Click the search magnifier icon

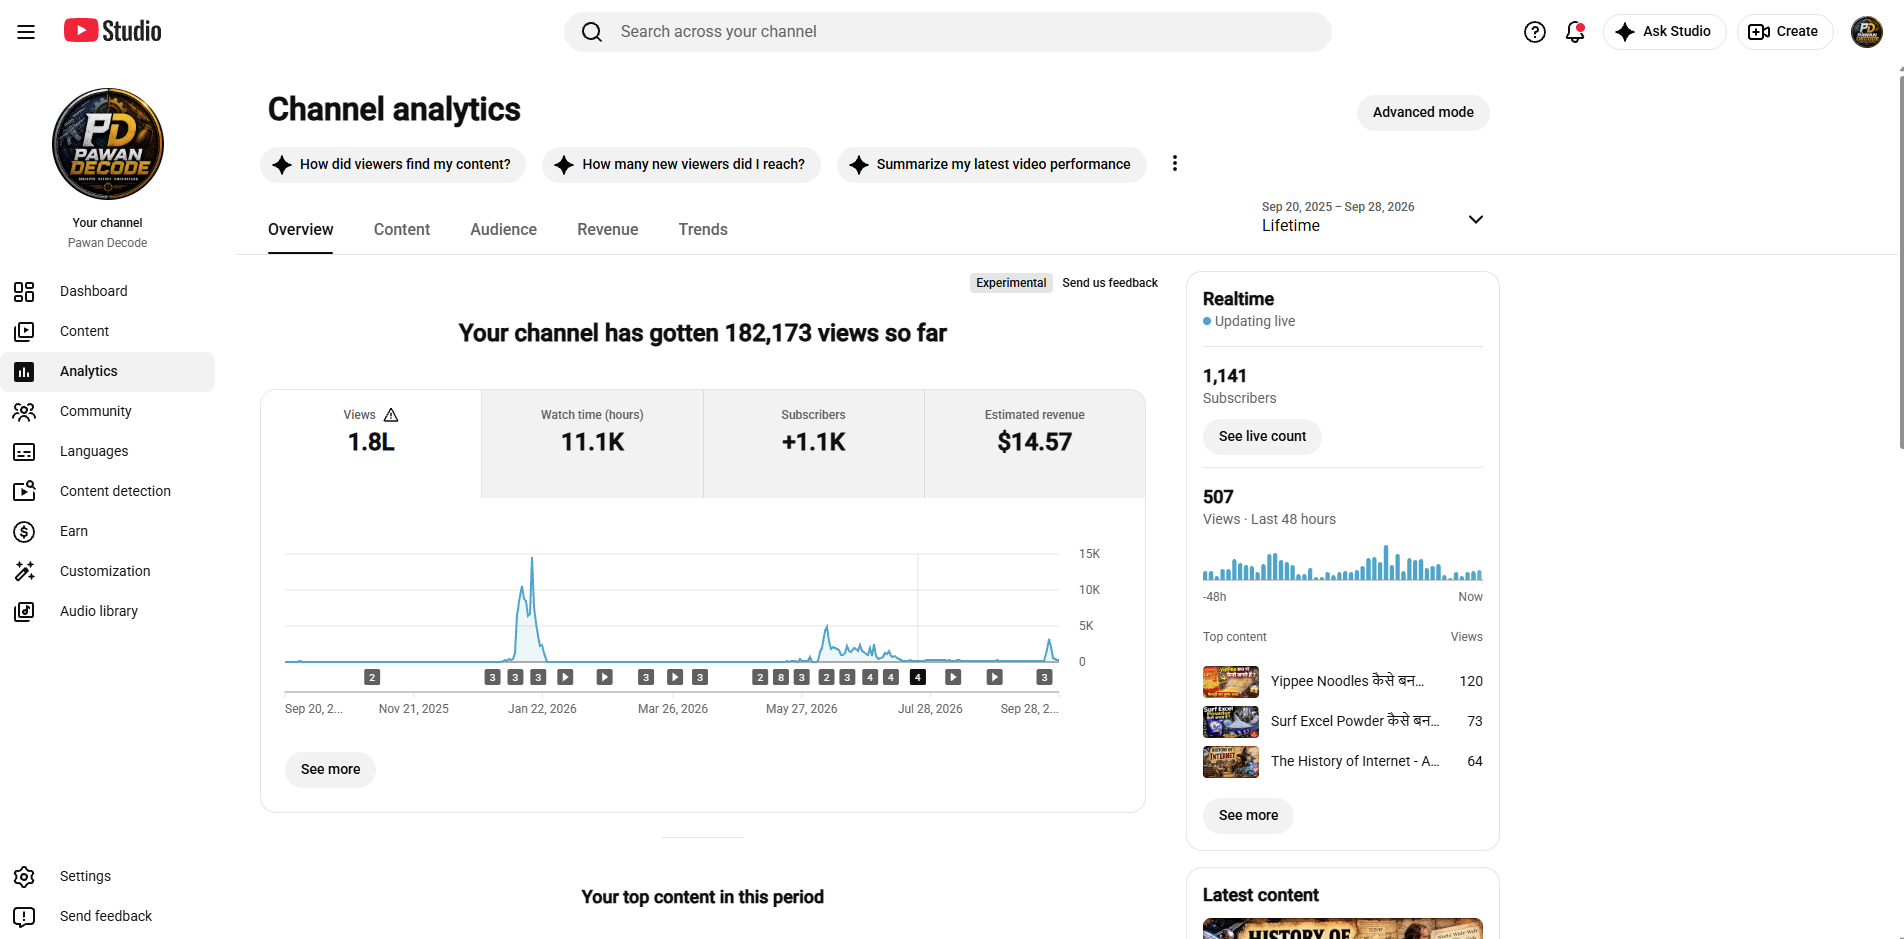click(592, 32)
